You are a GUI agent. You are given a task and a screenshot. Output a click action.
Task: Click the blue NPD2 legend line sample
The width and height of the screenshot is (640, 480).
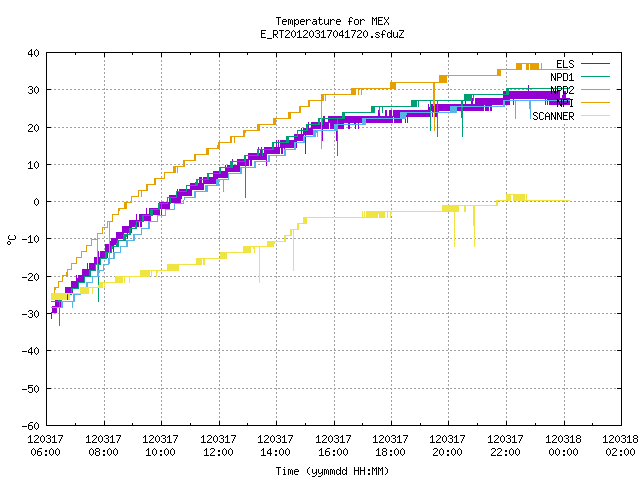595,89
